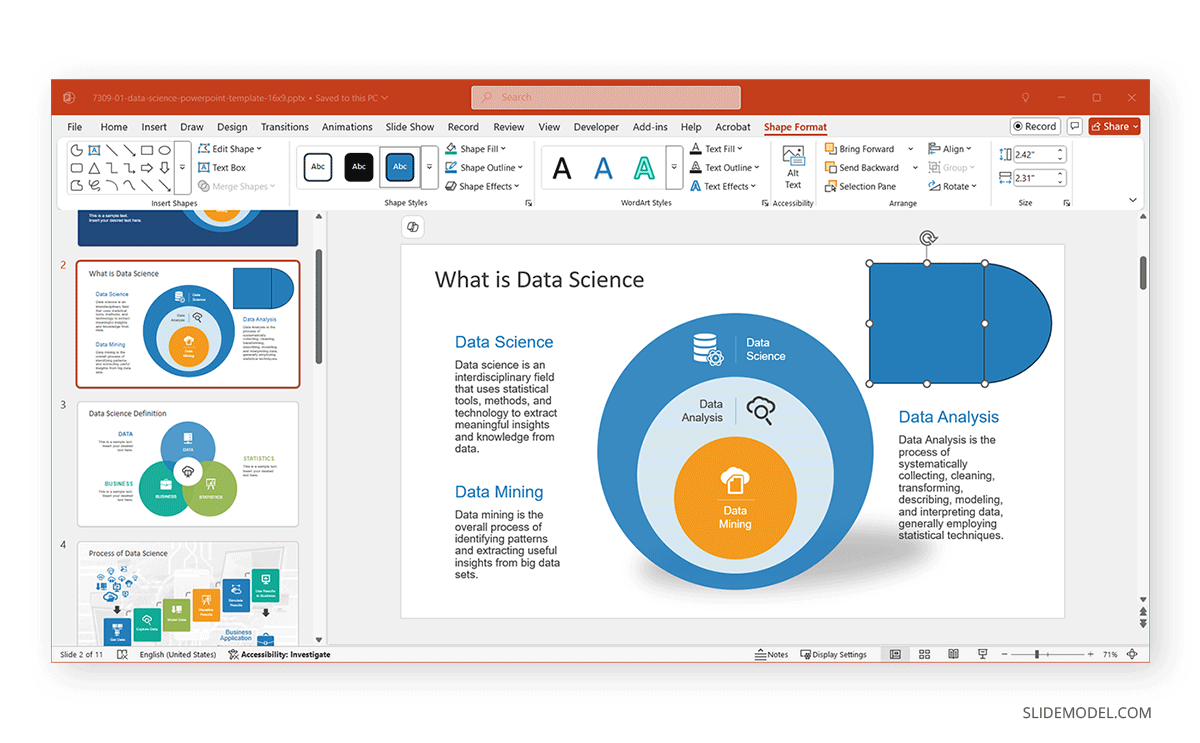
Task: Open Display Settings in status bar
Action: [x=835, y=654]
